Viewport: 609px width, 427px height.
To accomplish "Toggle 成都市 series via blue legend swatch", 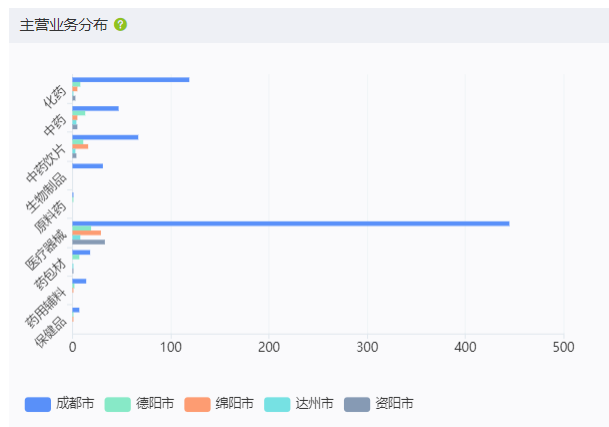I will pyautogui.click(x=38, y=404).
